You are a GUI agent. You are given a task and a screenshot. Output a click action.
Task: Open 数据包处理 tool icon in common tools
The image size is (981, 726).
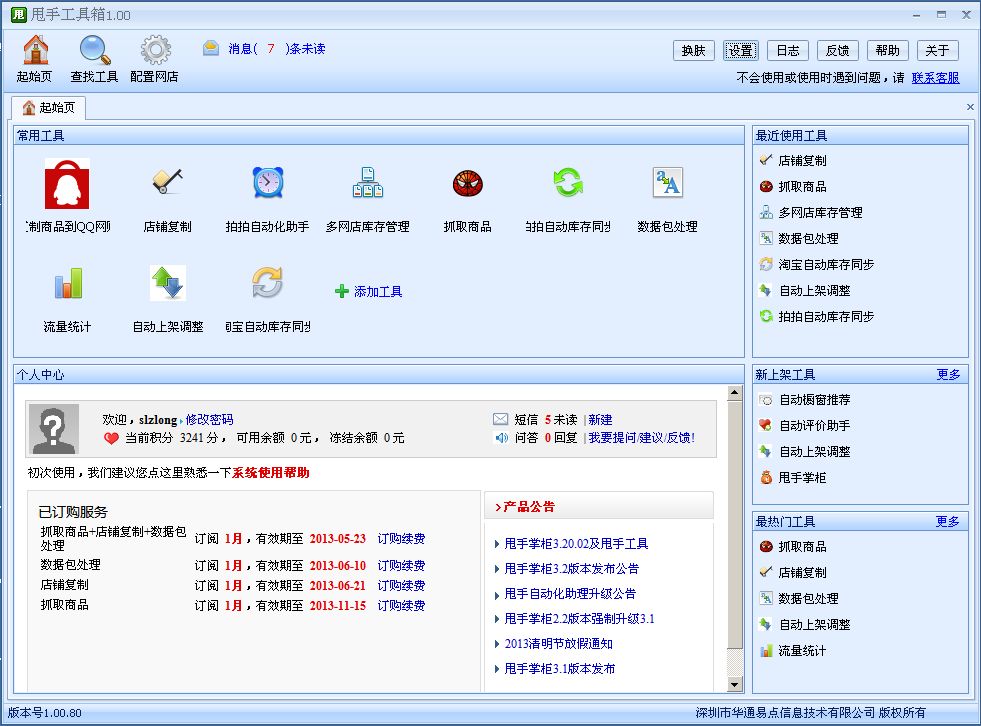pos(668,183)
